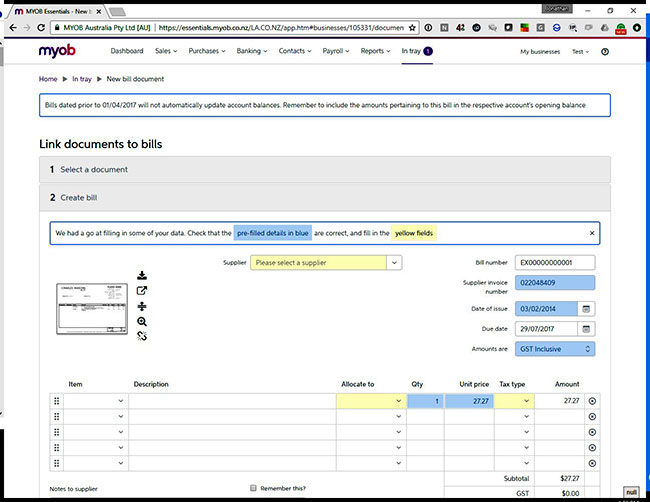Open the Reports menu
The height and width of the screenshot is (502, 650).
tap(375, 51)
